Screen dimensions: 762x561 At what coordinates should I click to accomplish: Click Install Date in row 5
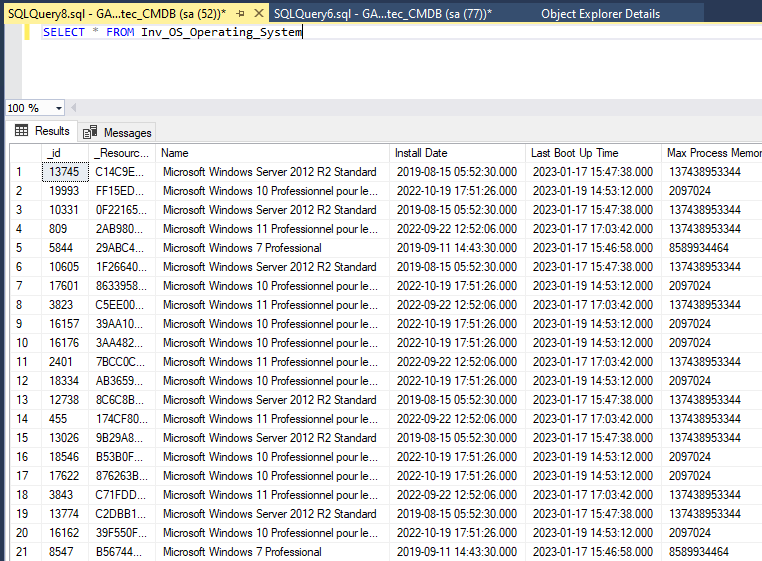coord(457,248)
